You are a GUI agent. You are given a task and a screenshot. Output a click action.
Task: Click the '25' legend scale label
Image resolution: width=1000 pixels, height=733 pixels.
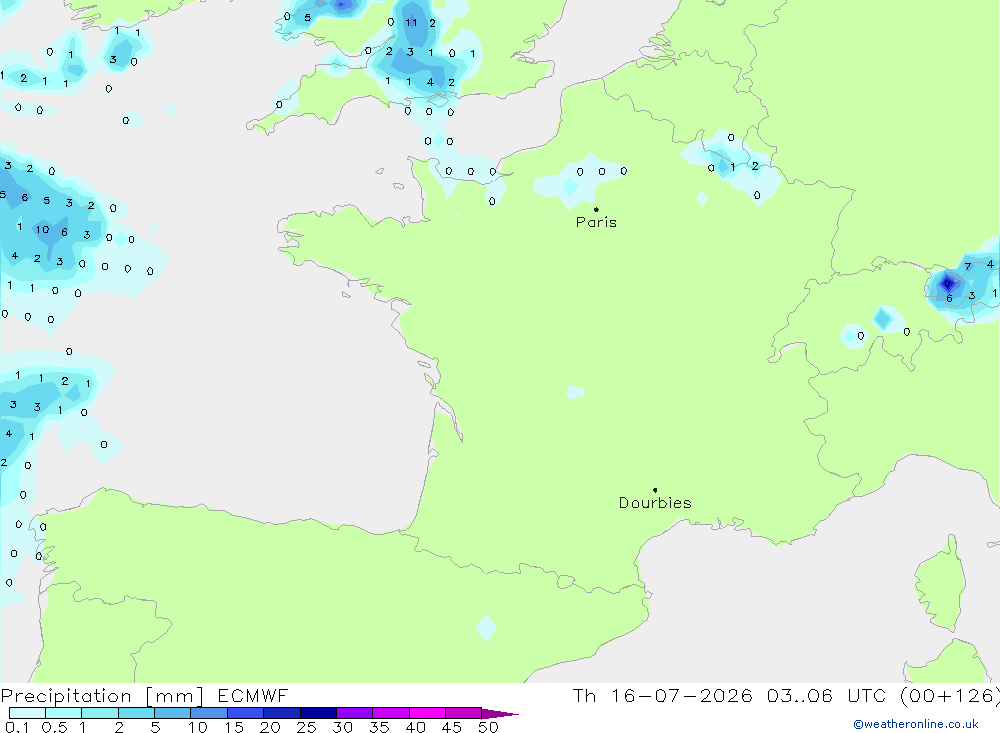[306, 727]
